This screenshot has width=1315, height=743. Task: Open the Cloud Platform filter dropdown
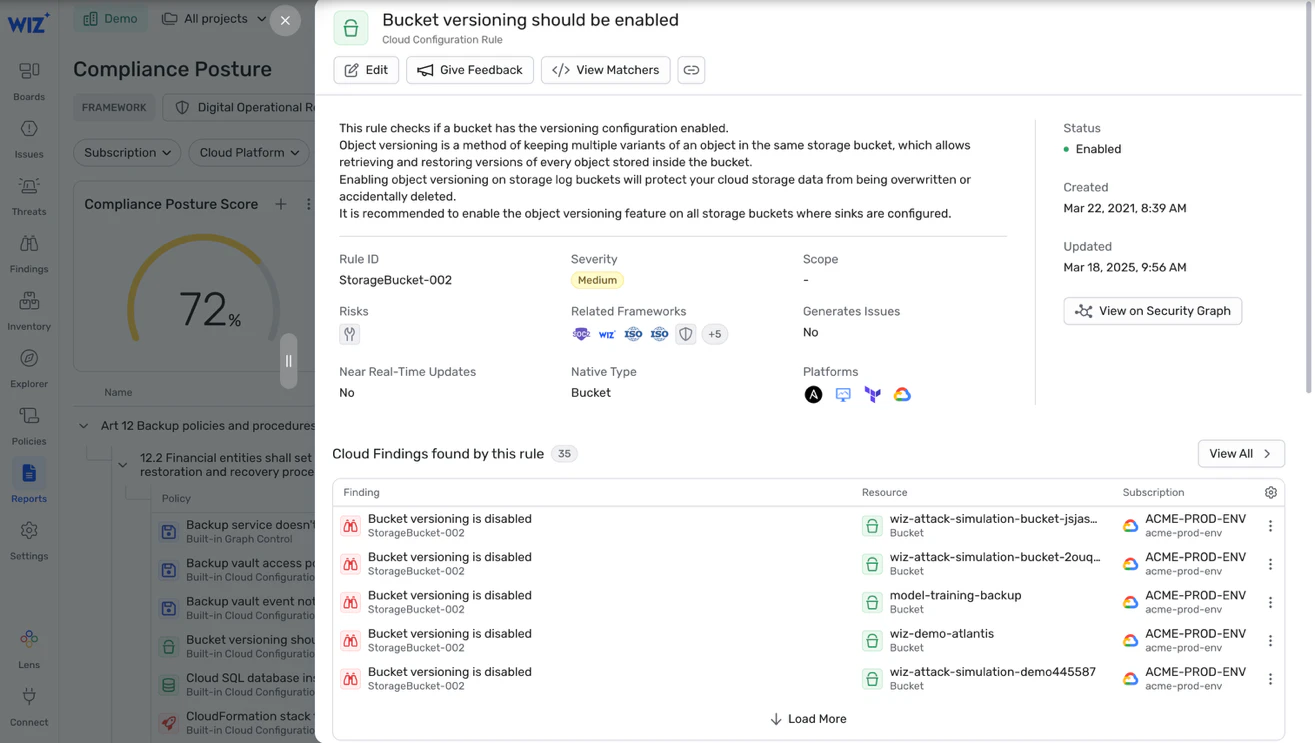point(249,153)
